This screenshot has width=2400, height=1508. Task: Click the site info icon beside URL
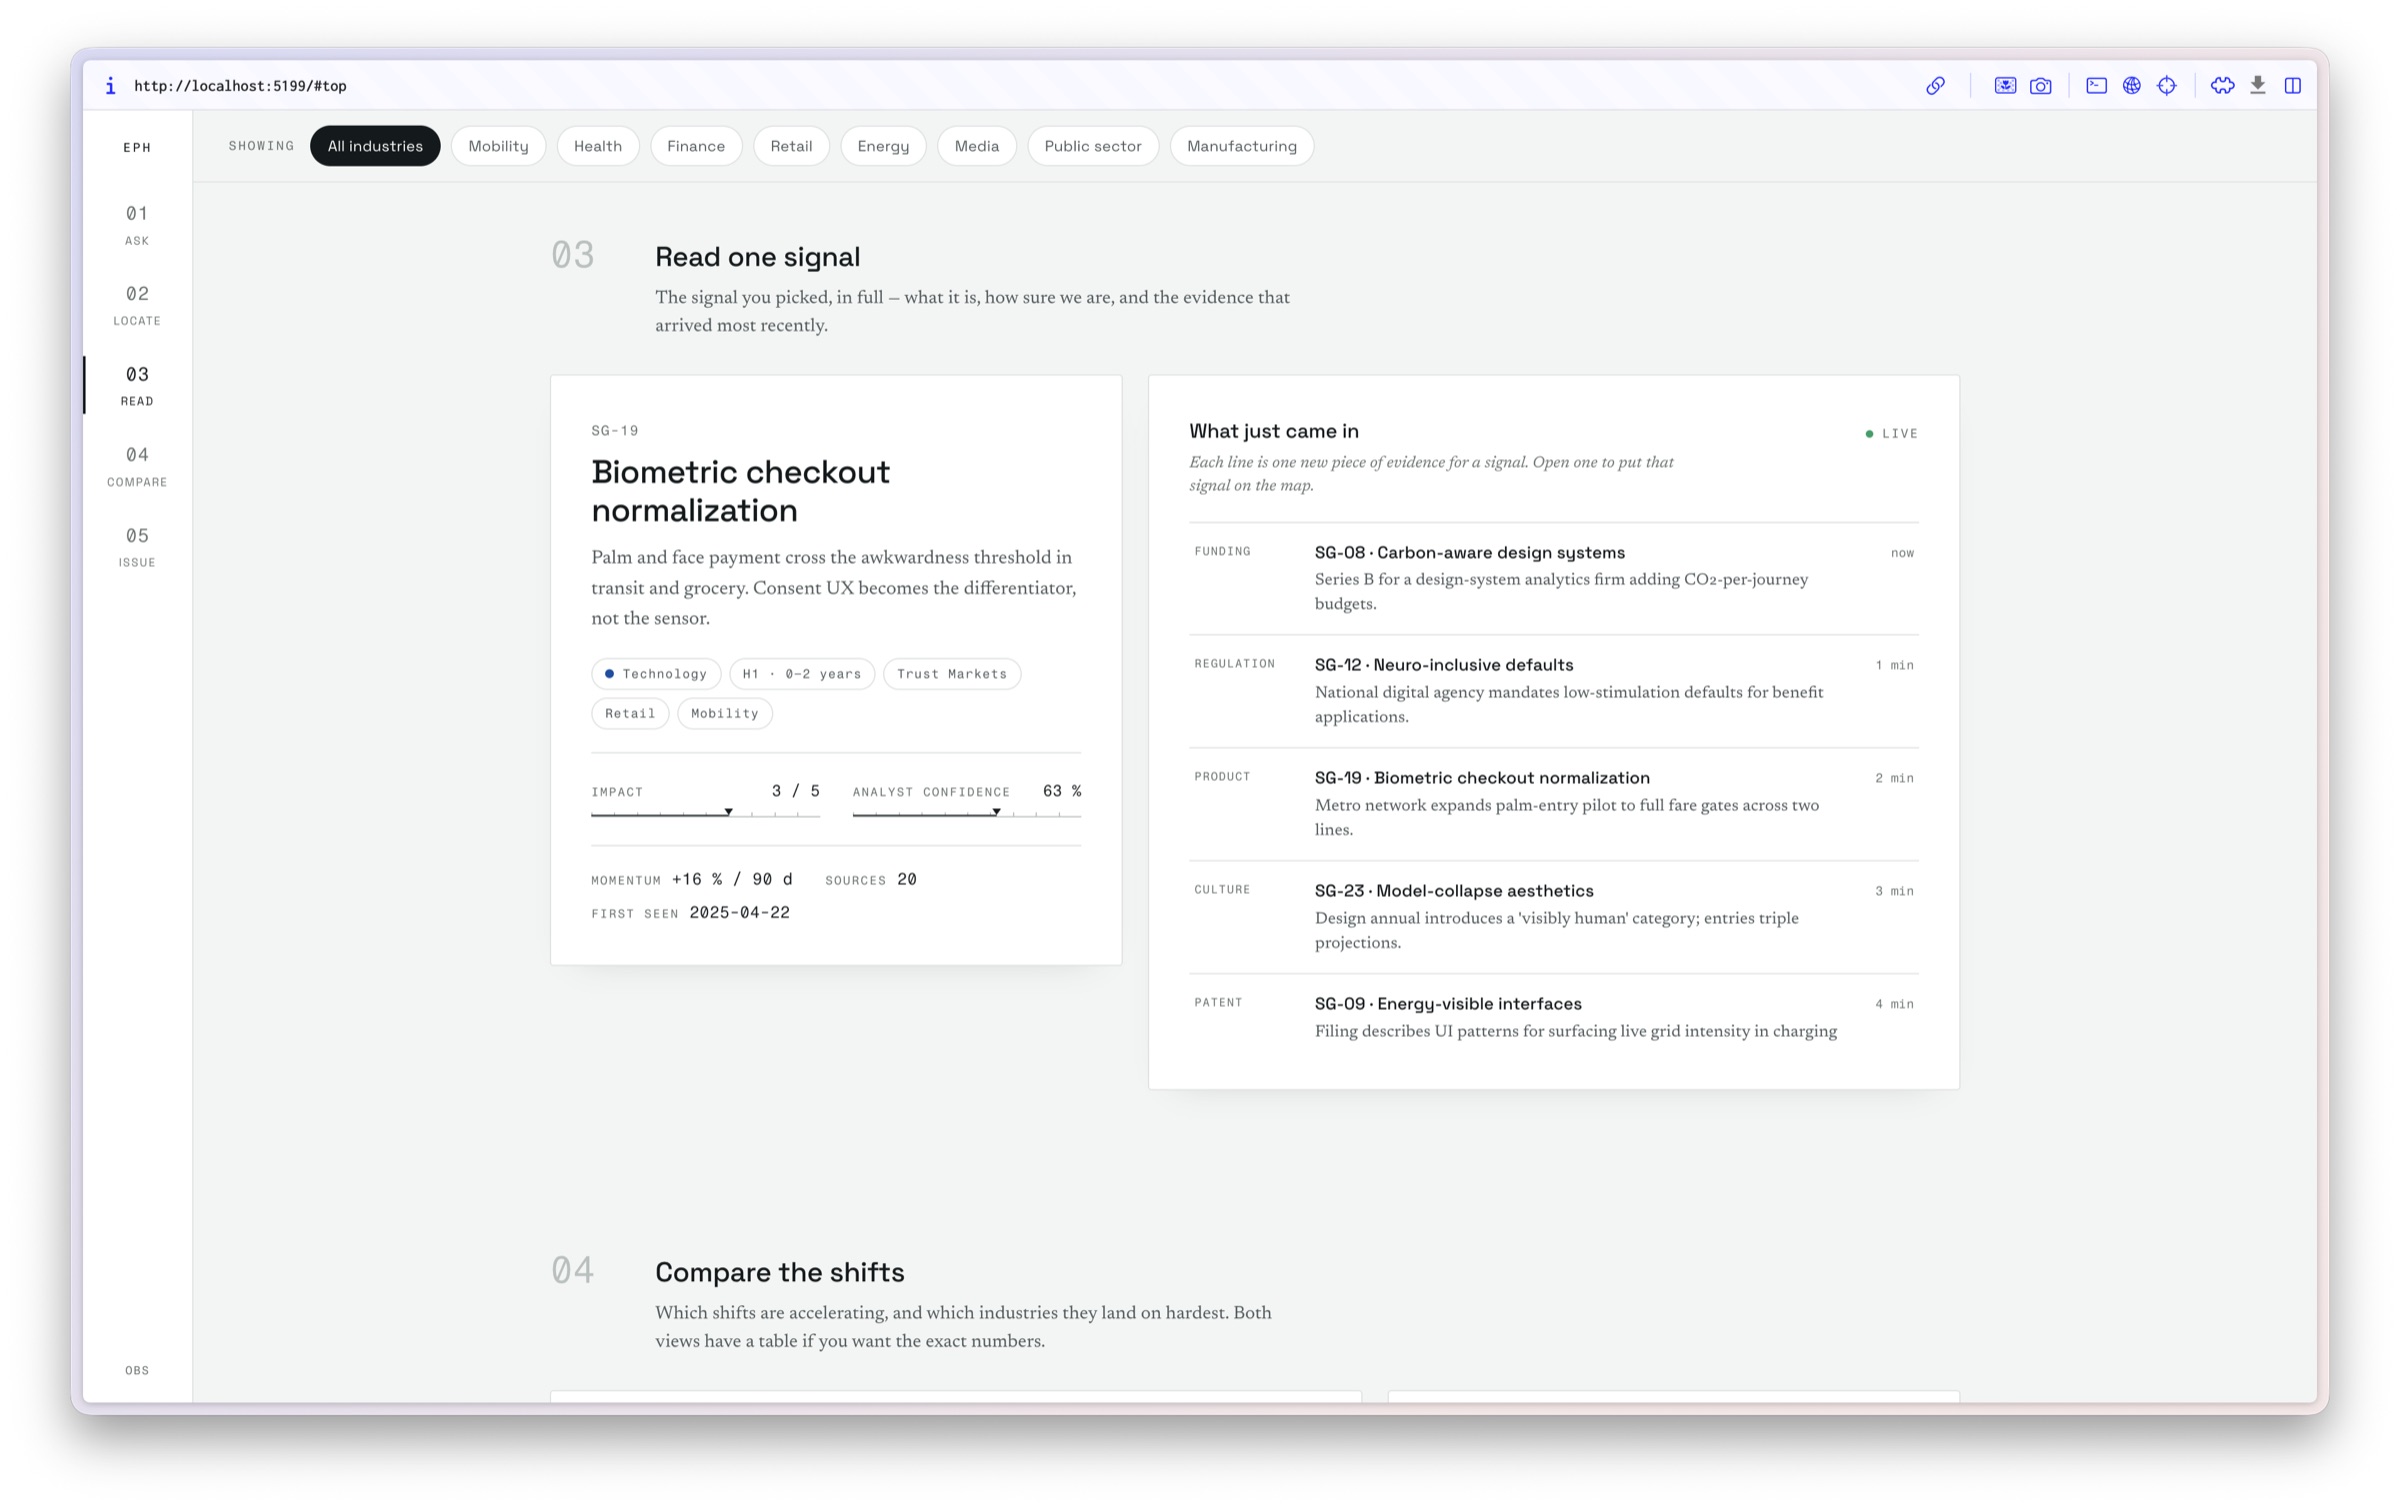pyautogui.click(x=110, y=86)
